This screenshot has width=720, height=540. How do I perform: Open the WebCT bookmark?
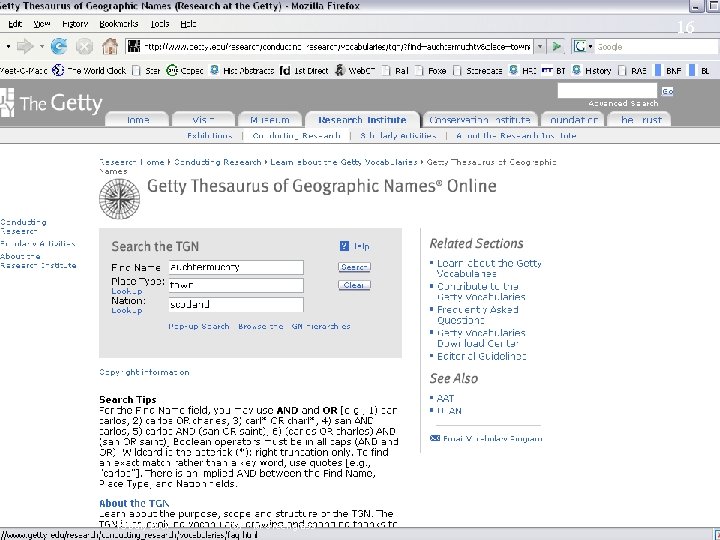pos(354,71)
